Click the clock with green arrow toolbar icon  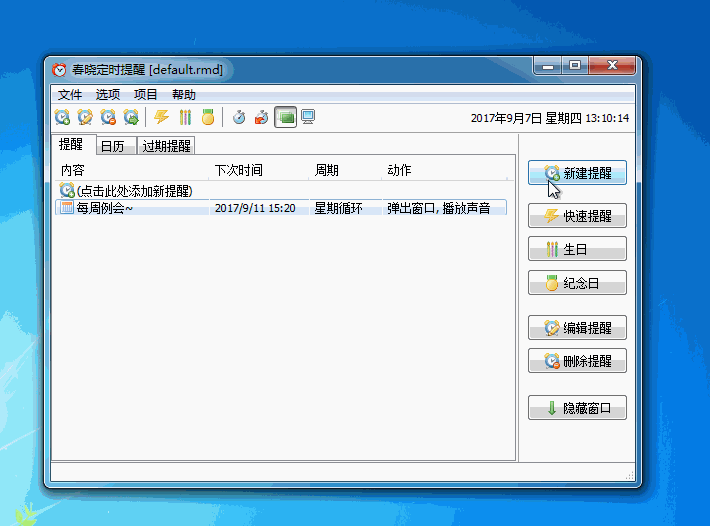131,117
